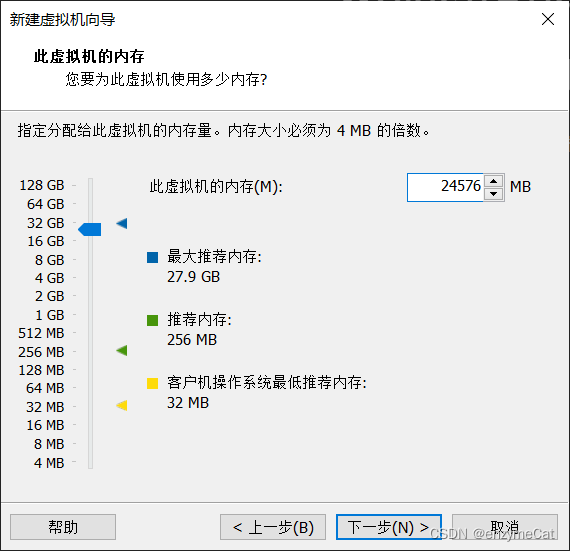Click the 帮助 help button

pyautogui.click(x=63, y=527)
